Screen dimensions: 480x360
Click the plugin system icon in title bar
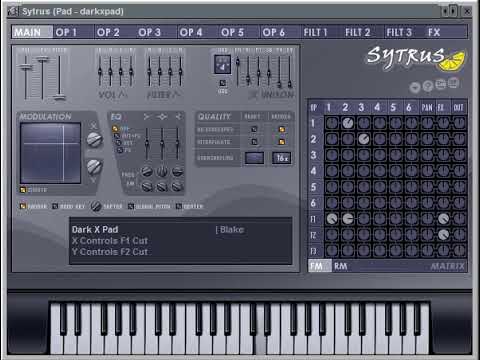point(13,11)
